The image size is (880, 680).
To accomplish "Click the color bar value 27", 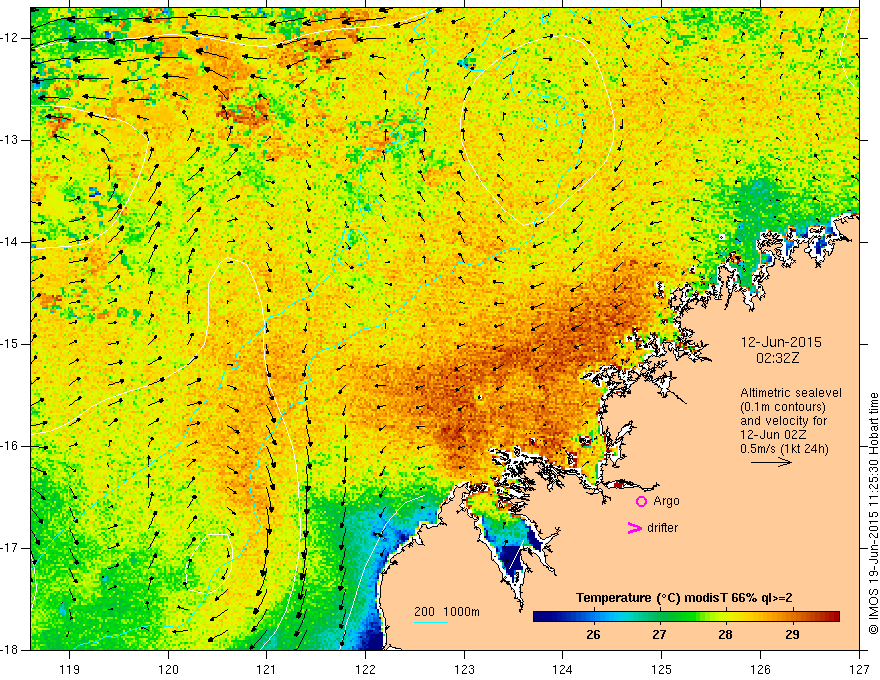I will point(659,635).
